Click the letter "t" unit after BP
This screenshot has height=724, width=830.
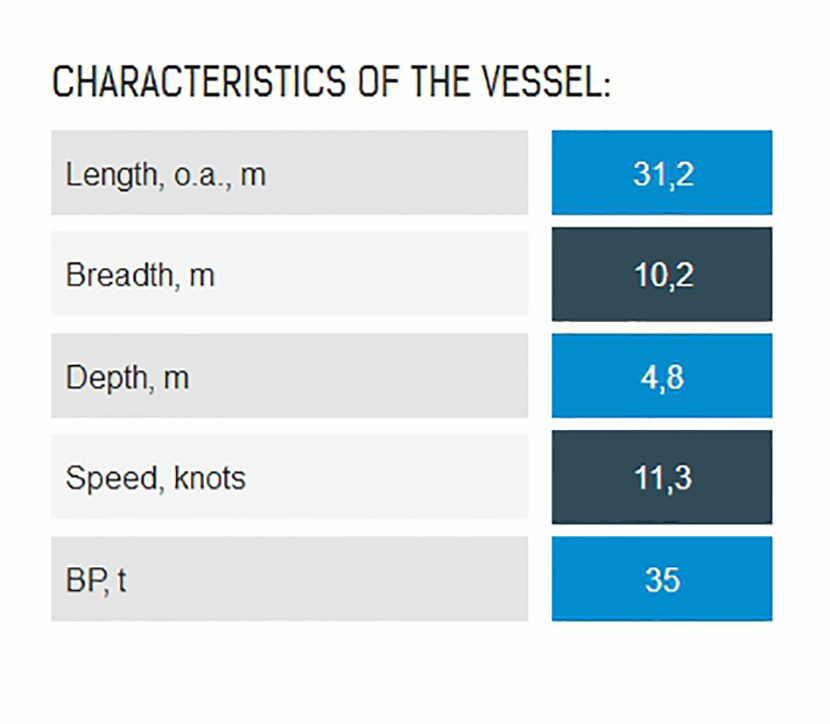click(x=122, y=580)
